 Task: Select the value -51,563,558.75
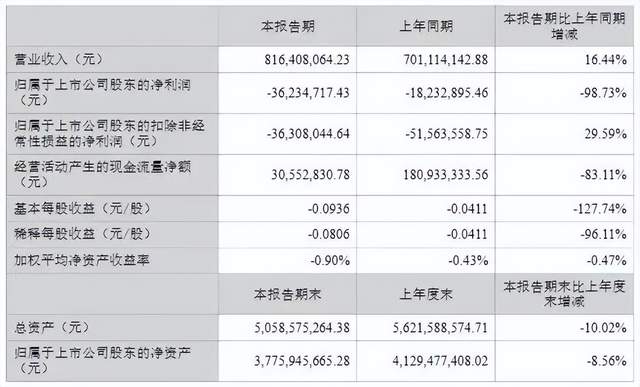(447, 134)
